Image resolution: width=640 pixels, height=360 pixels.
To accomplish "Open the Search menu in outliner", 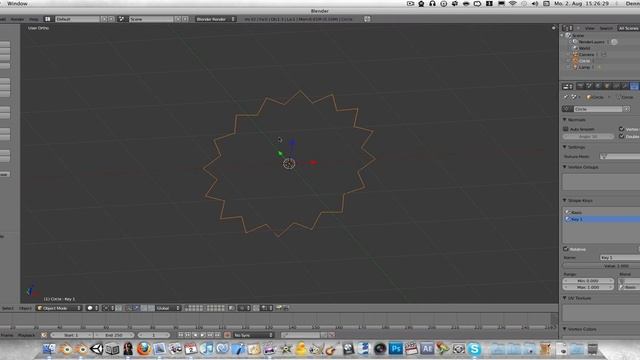I will click(606, 28).
